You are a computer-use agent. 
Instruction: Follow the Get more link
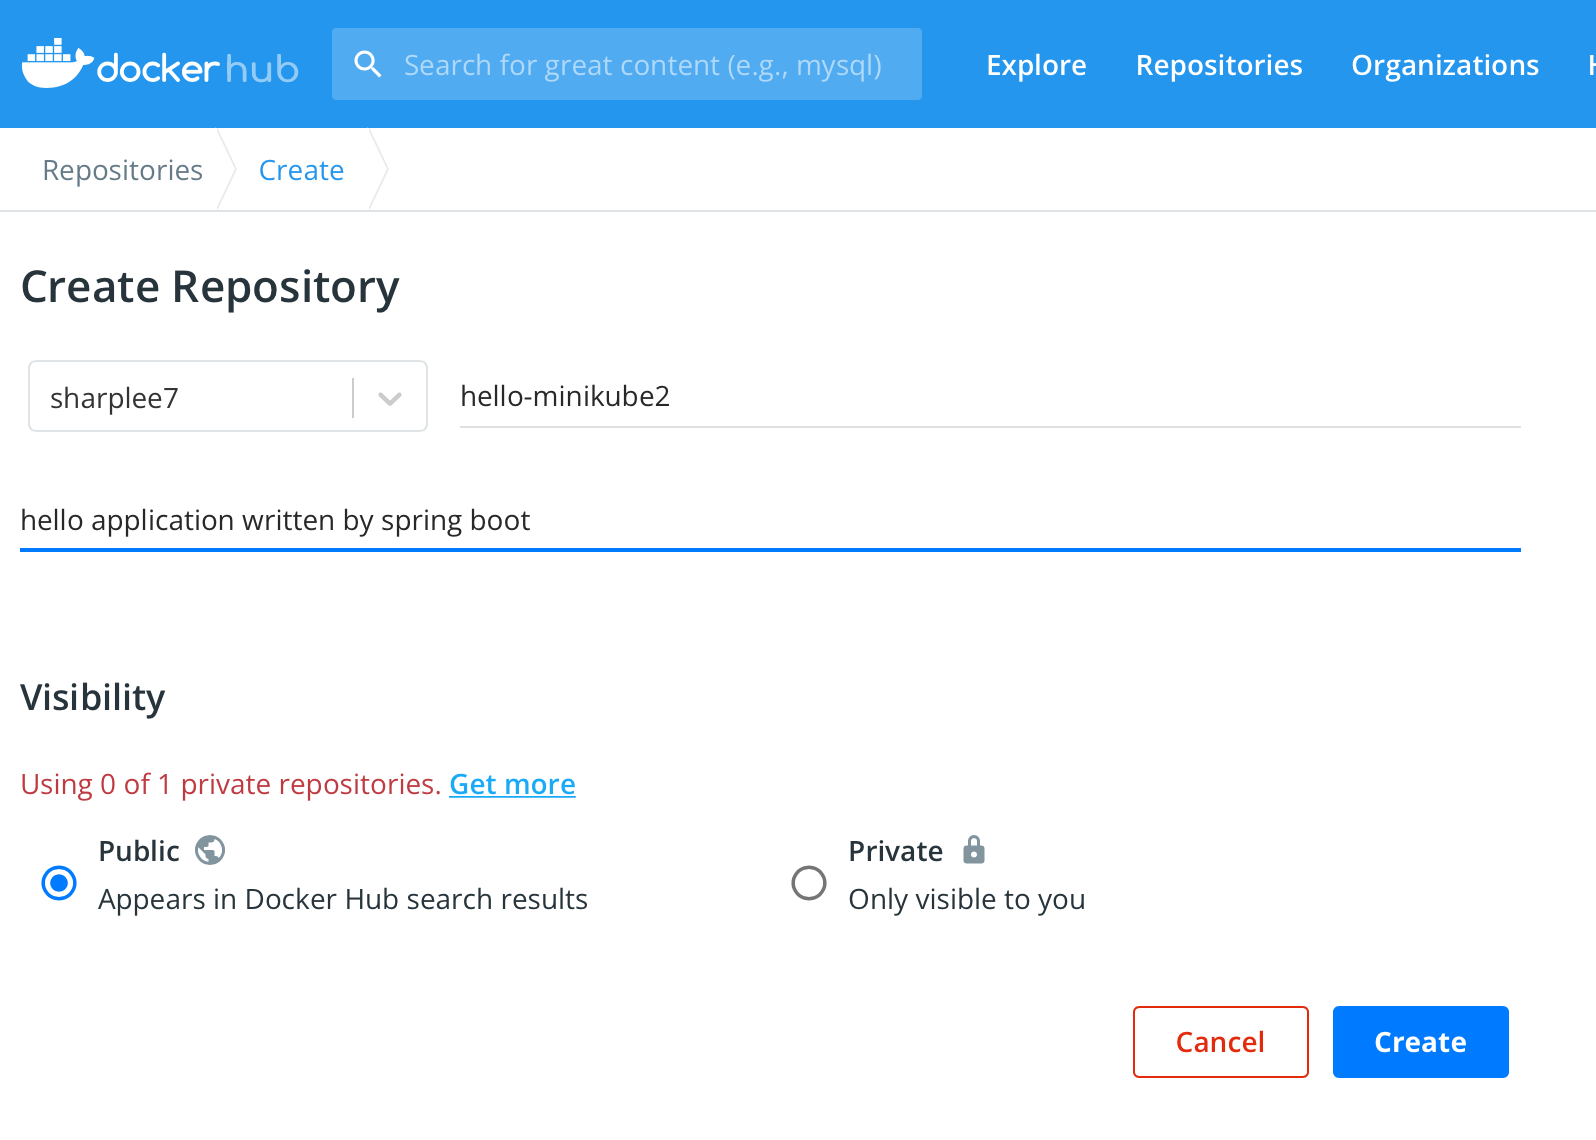[x=512, y=784]
